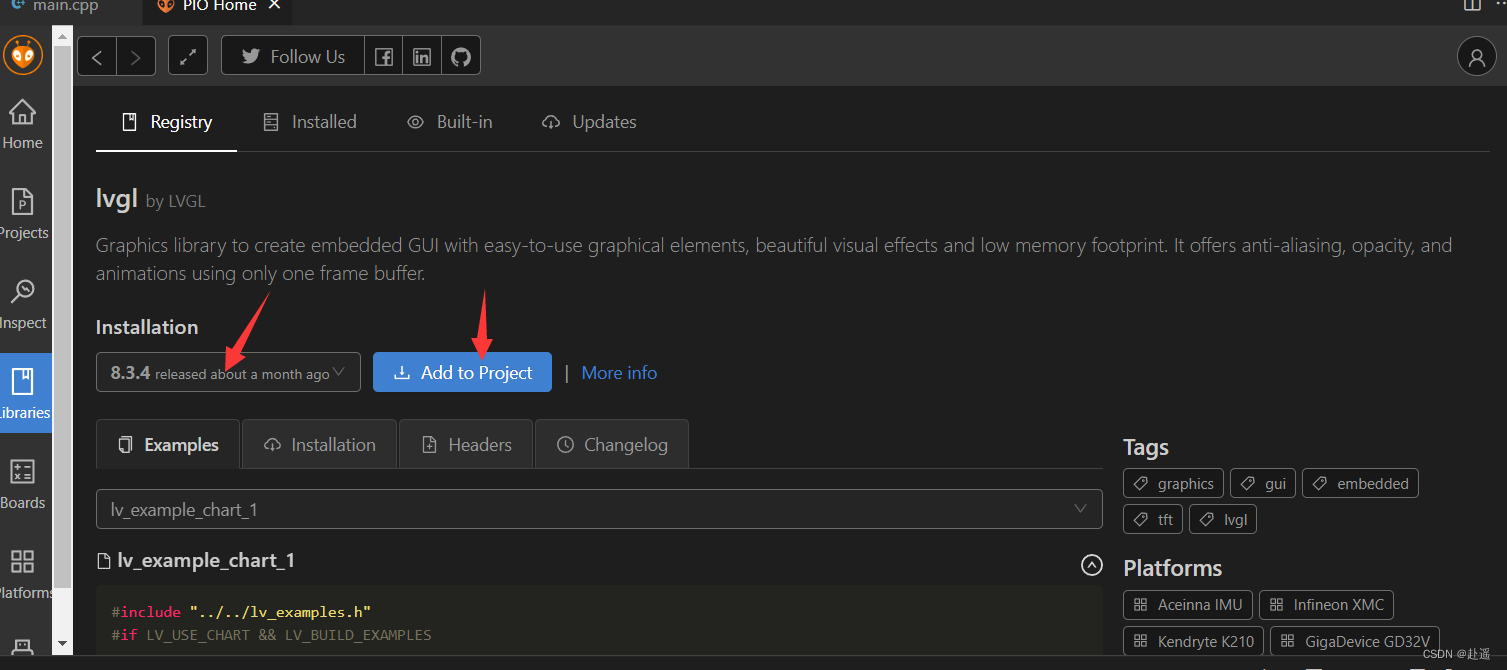The width and height of the screenshot is (1507, 670).
Task: Switch to the Built-in tab
Action: click(x=450, y=122)
